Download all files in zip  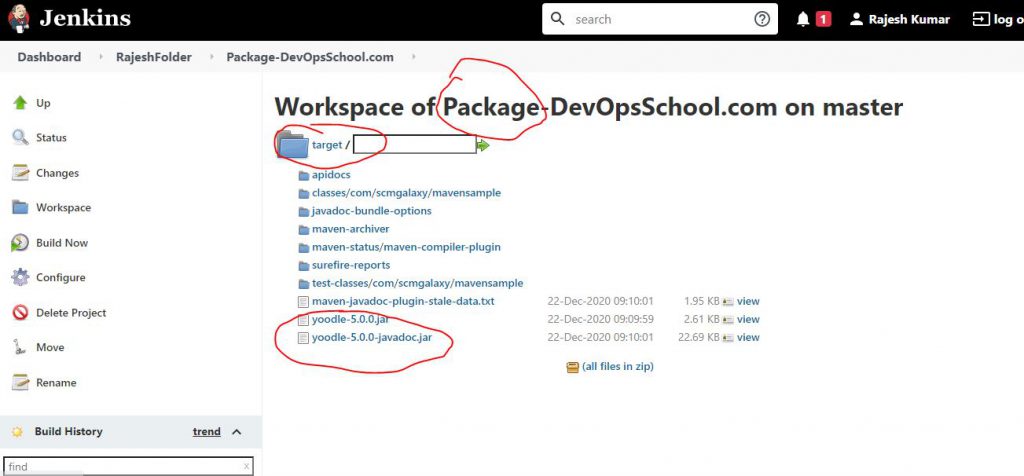(x=617, y=367)
